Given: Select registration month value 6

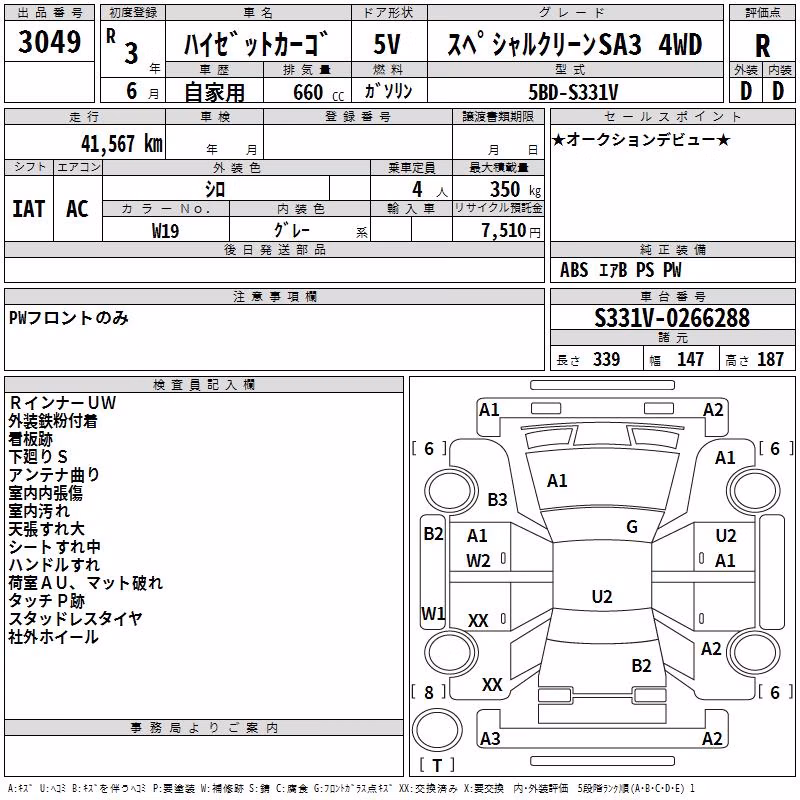Looking at the screenshot, I should 132,91.
